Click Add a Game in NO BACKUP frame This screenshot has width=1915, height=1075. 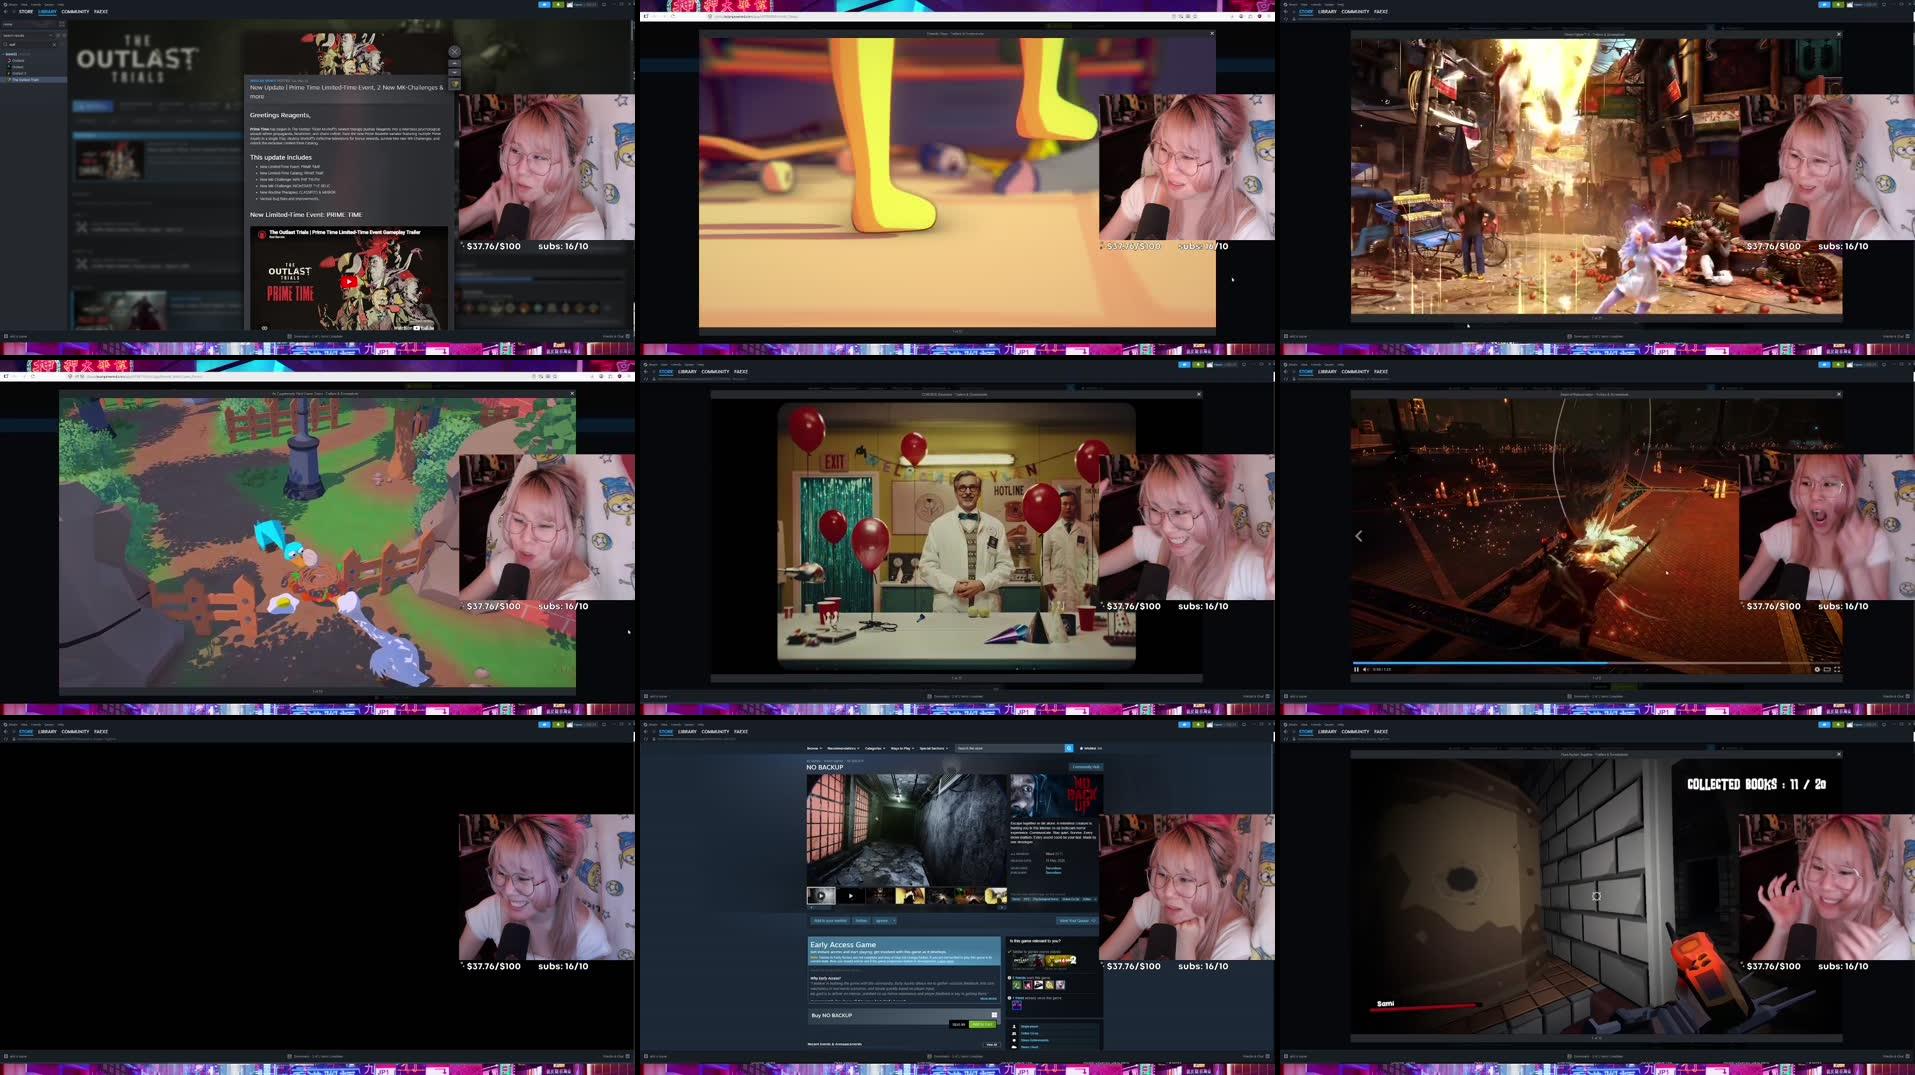pos(655,1056)
